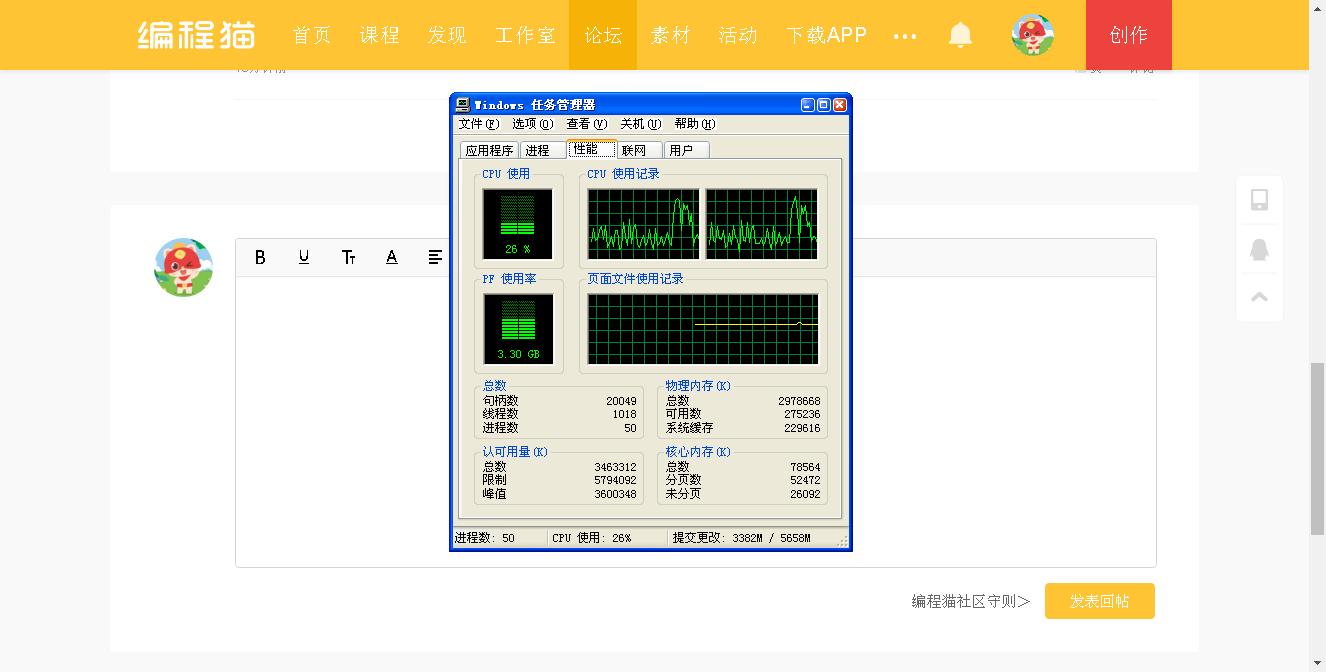The width and height of the screenshot is (1326, 672).
Task: Open the text color tool
Action: 392,257
